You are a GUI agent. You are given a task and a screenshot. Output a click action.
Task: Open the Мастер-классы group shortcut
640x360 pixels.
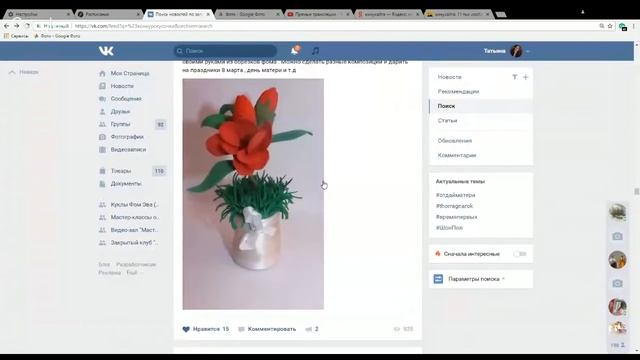[135, 217]
